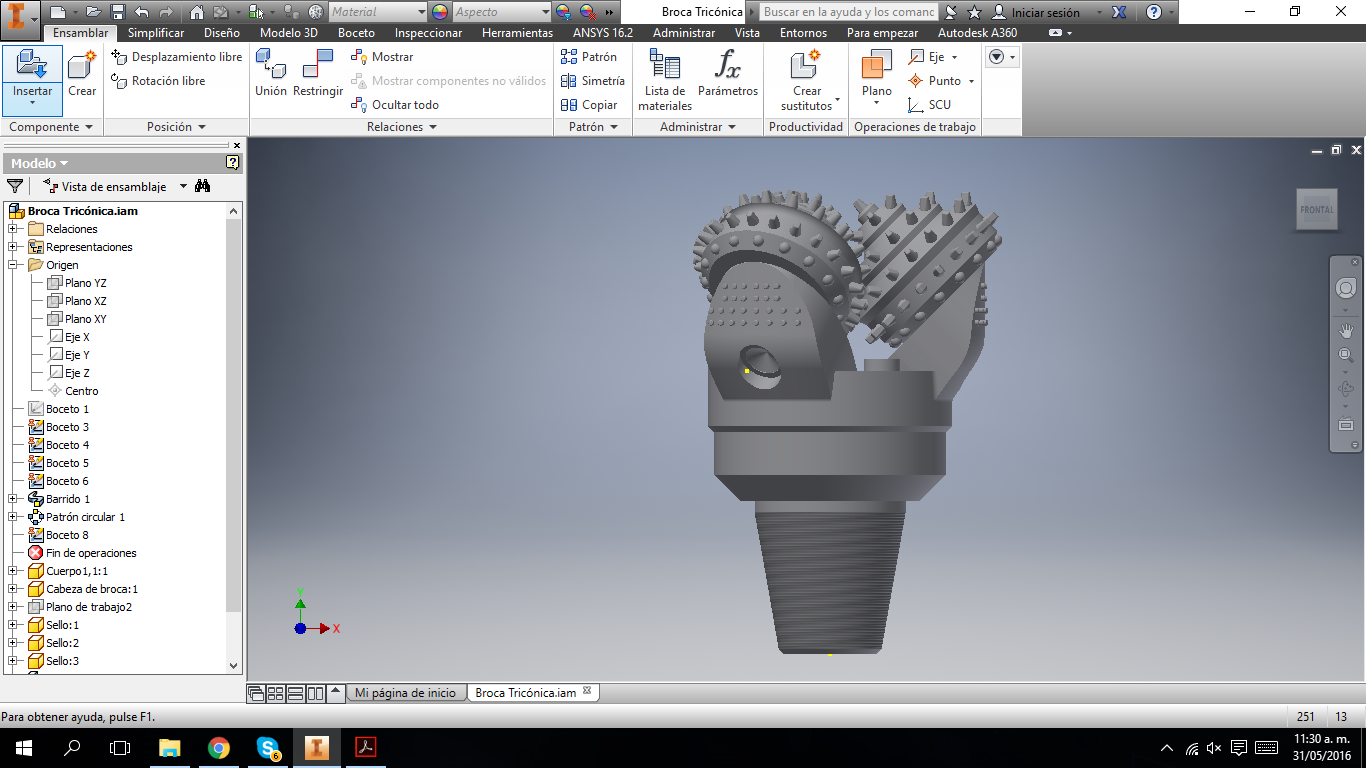Expand the Relaciones folder node
The image size is (1366, 768).
click(x=13, y=229)
